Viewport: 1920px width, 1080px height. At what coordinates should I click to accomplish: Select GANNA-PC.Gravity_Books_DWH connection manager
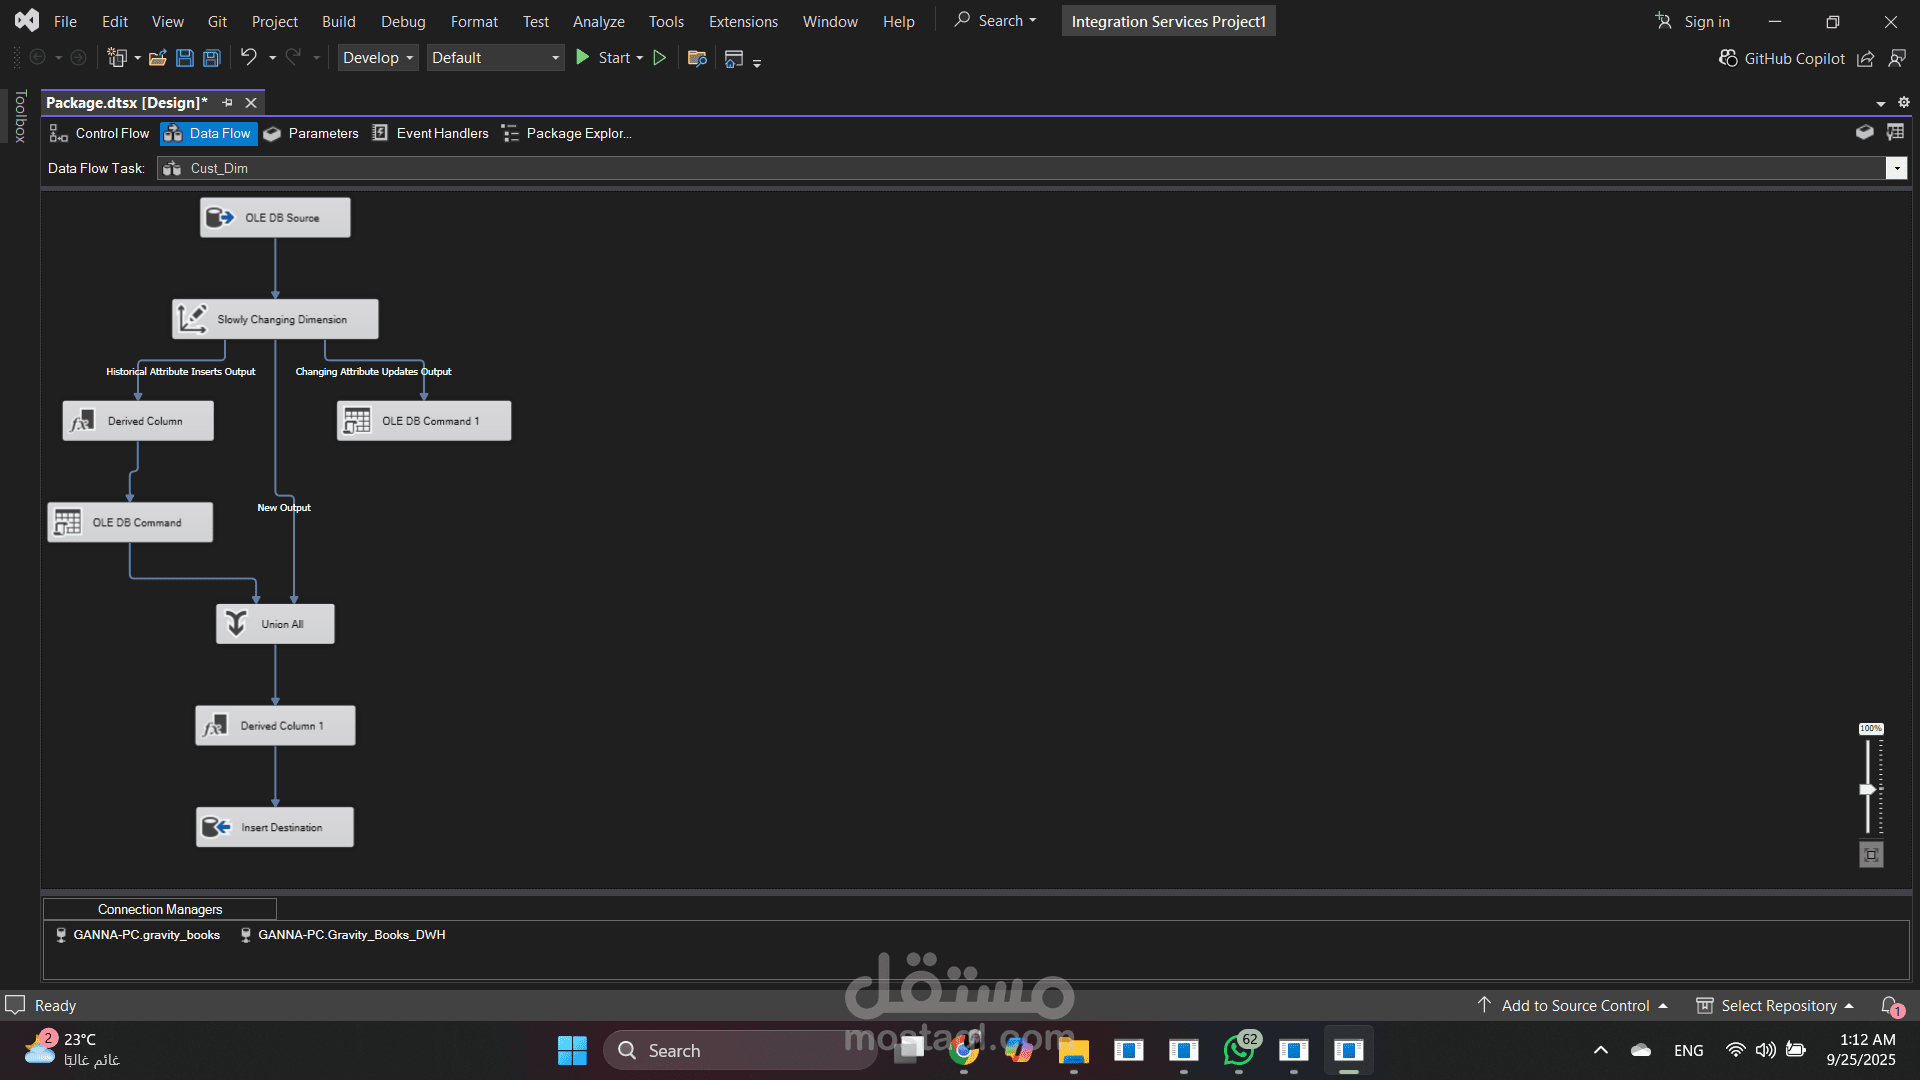351,935
